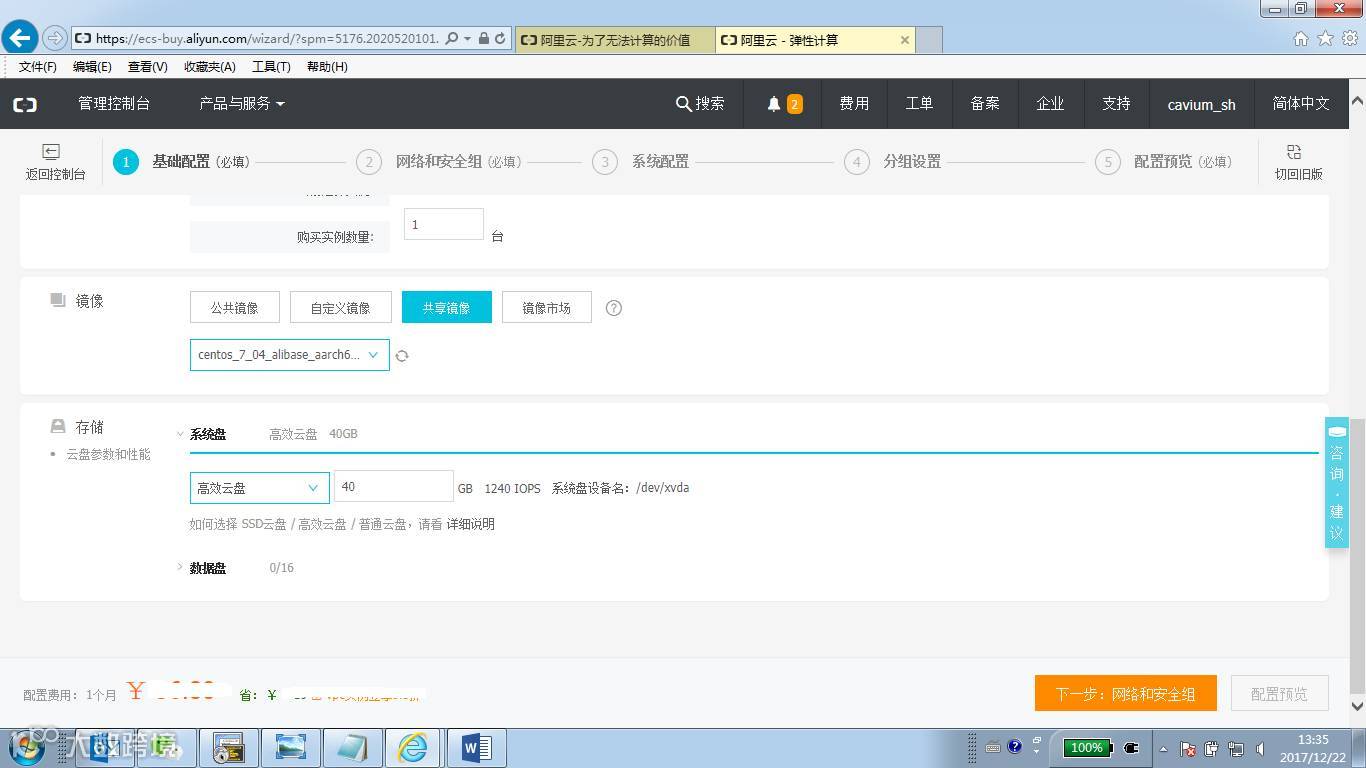Switch to 阿里云-为了无法计算的价值 tab
Screen dimensions: 1366x768
click(616, 40)
